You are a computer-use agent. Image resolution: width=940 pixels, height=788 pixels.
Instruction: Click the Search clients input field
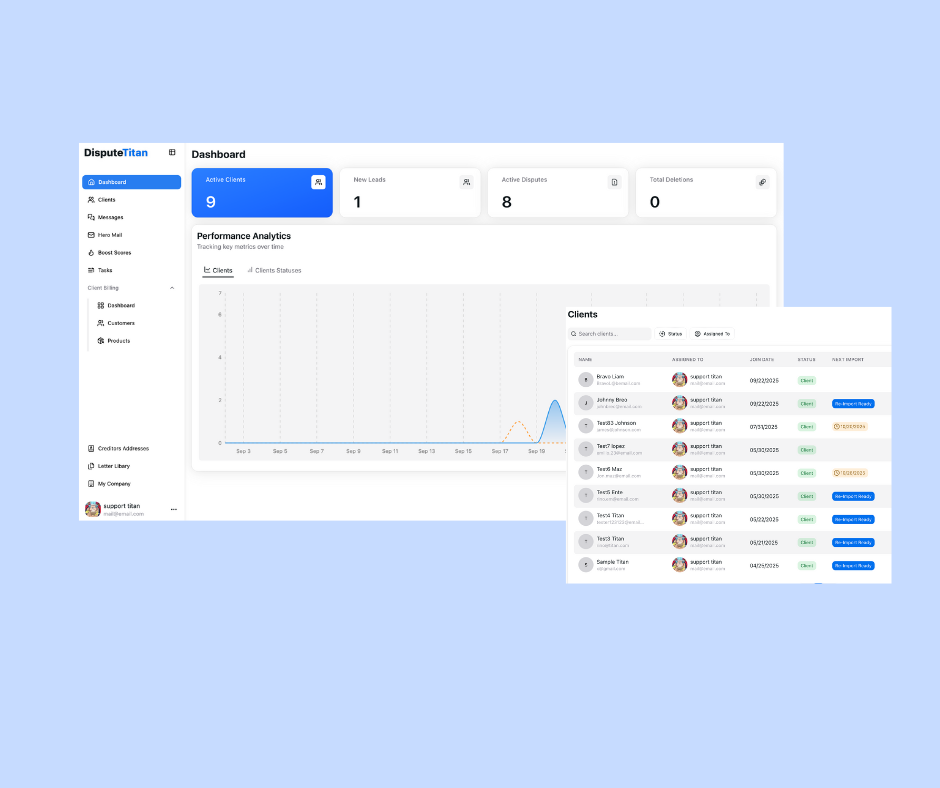point(610,333)
